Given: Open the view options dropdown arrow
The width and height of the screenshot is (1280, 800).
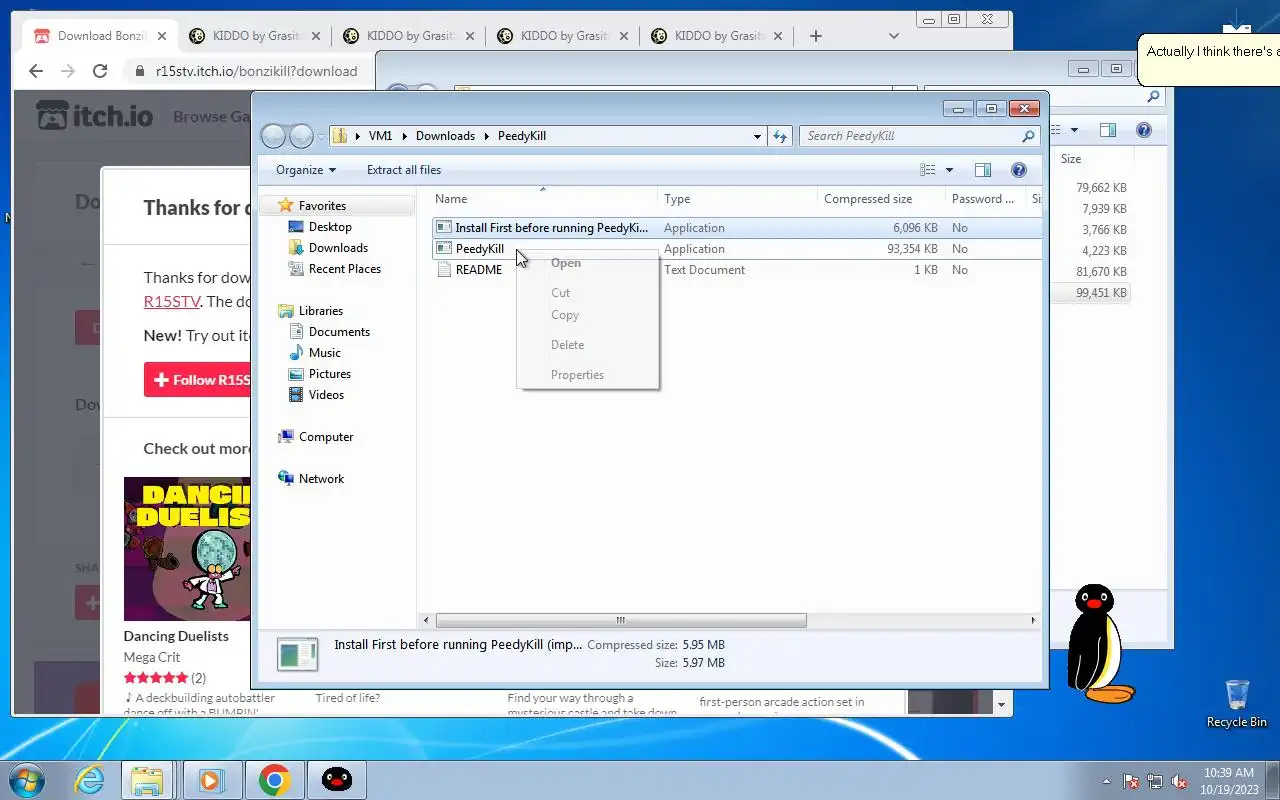Looking at the screenshot, I should [949, 170].
